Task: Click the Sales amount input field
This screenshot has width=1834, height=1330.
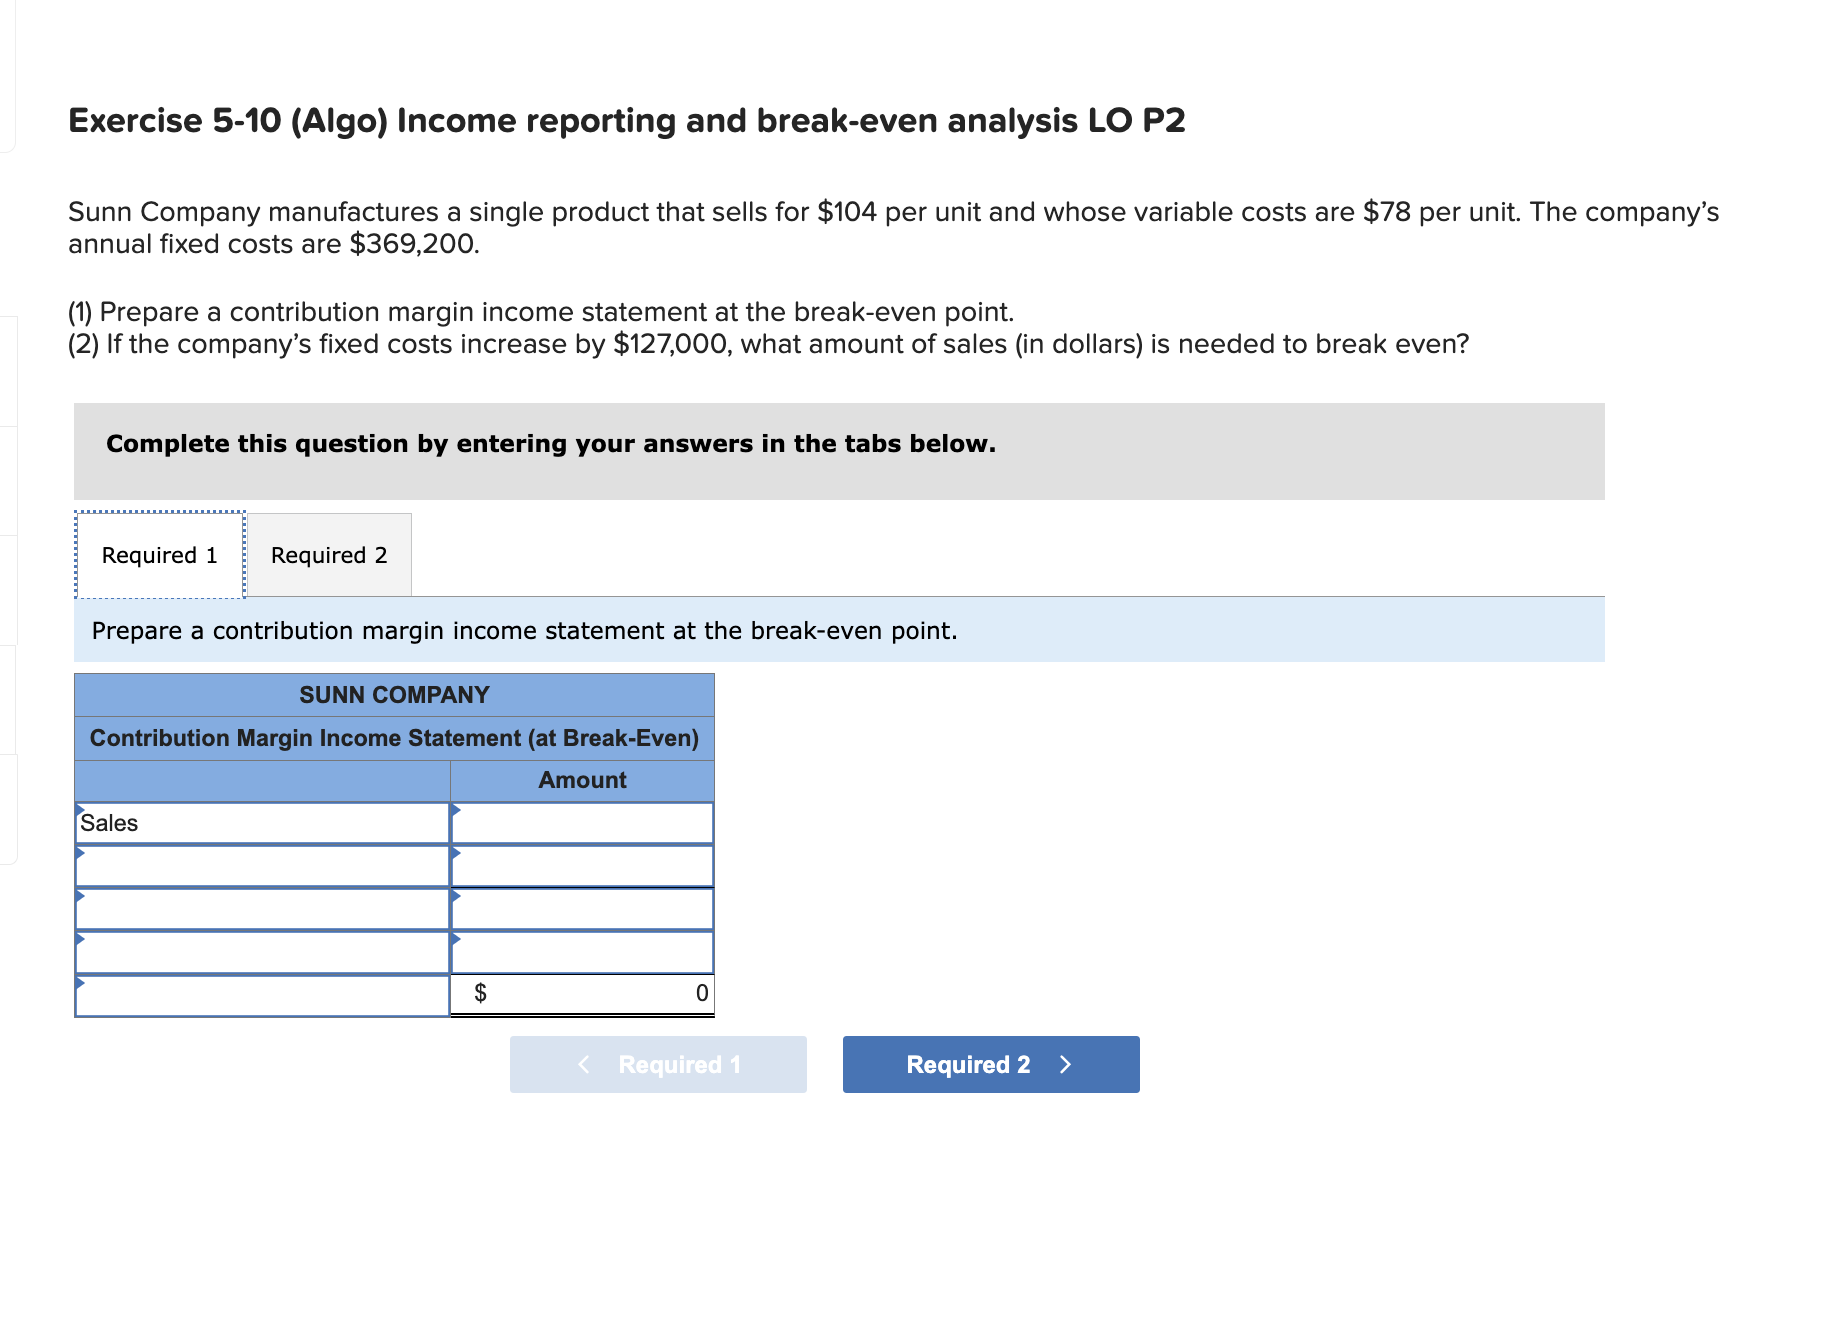Action: pos(582,822)
